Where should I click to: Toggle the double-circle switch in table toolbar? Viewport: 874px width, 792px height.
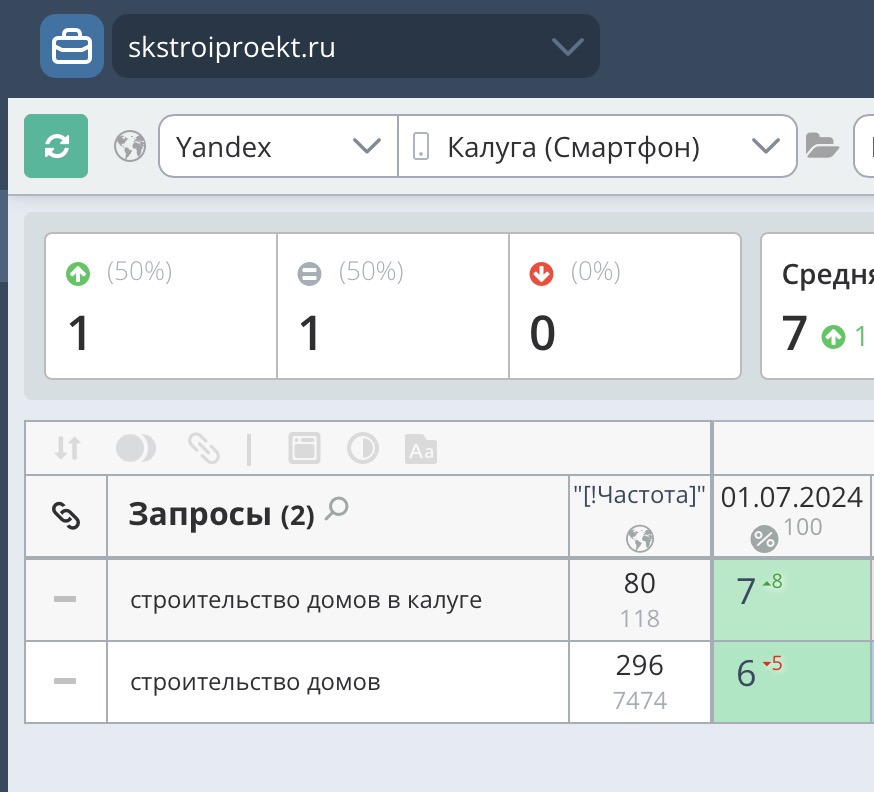pos(135,449)
